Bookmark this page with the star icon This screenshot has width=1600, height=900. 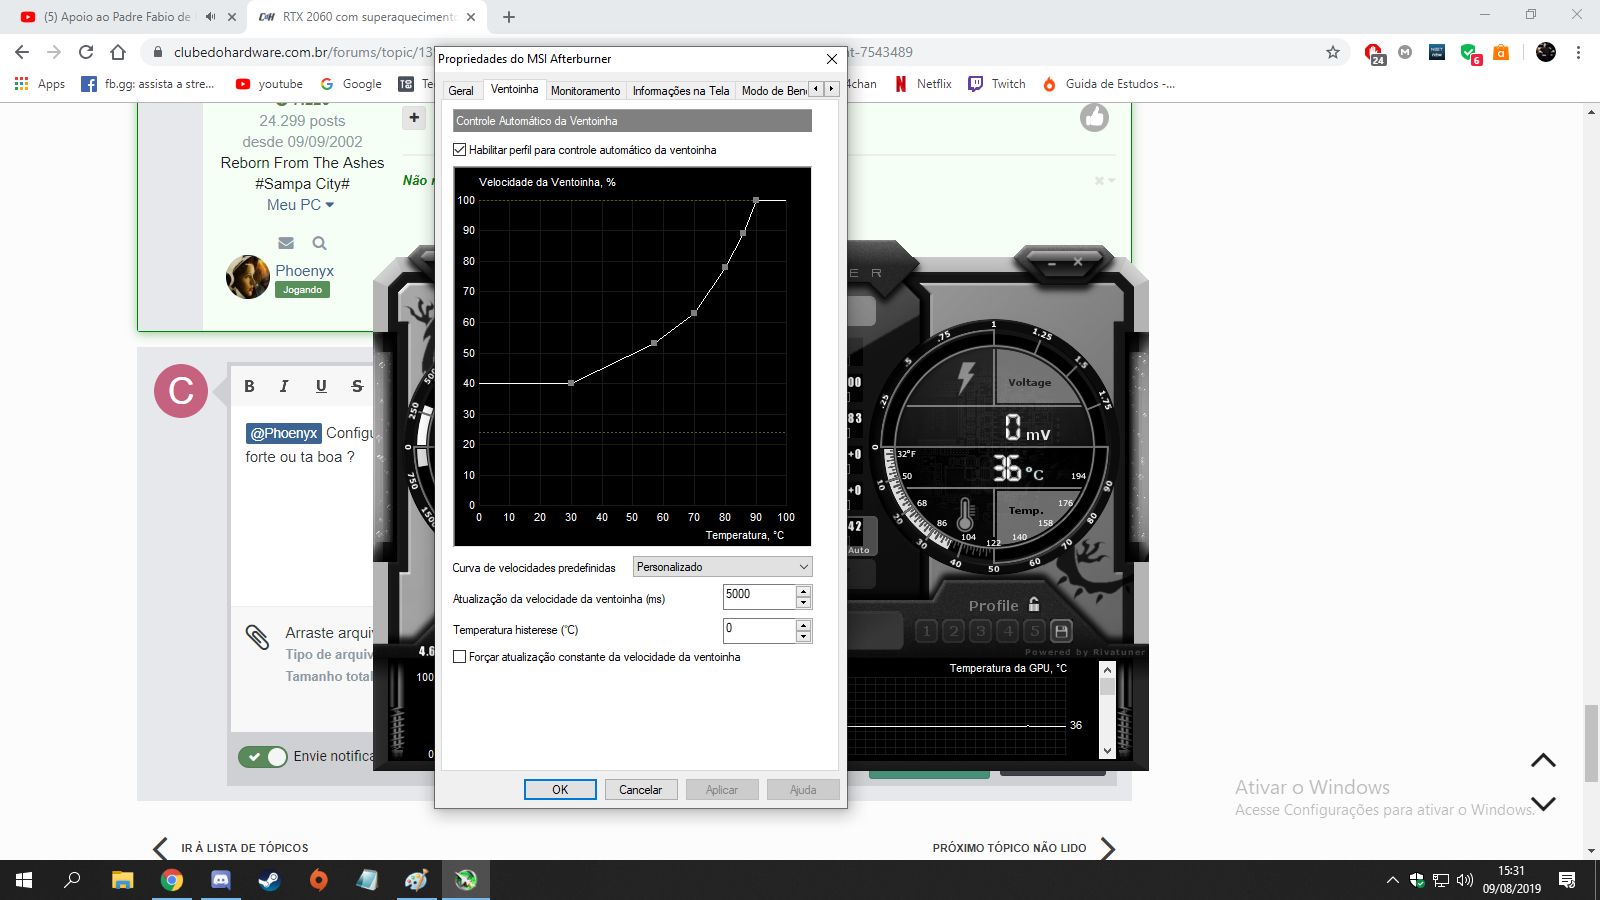coord(1333,52)
